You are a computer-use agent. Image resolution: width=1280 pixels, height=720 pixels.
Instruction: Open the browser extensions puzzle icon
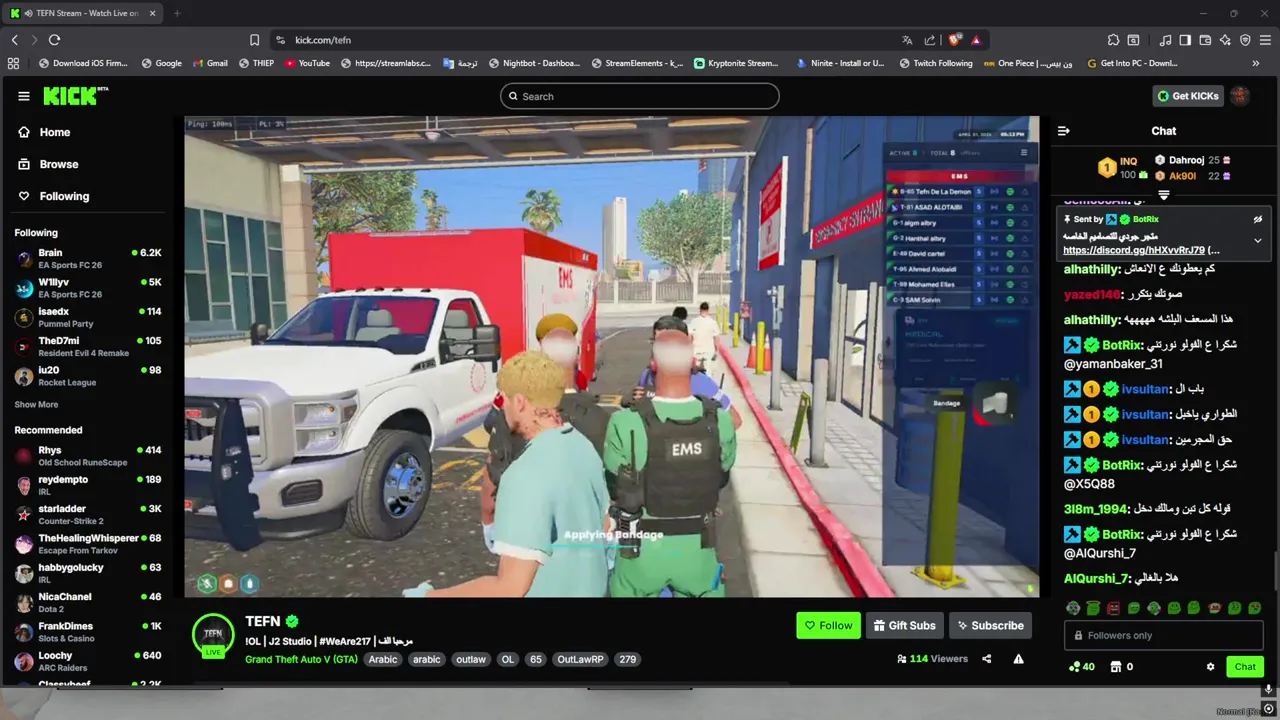(x=1113, y=40)
